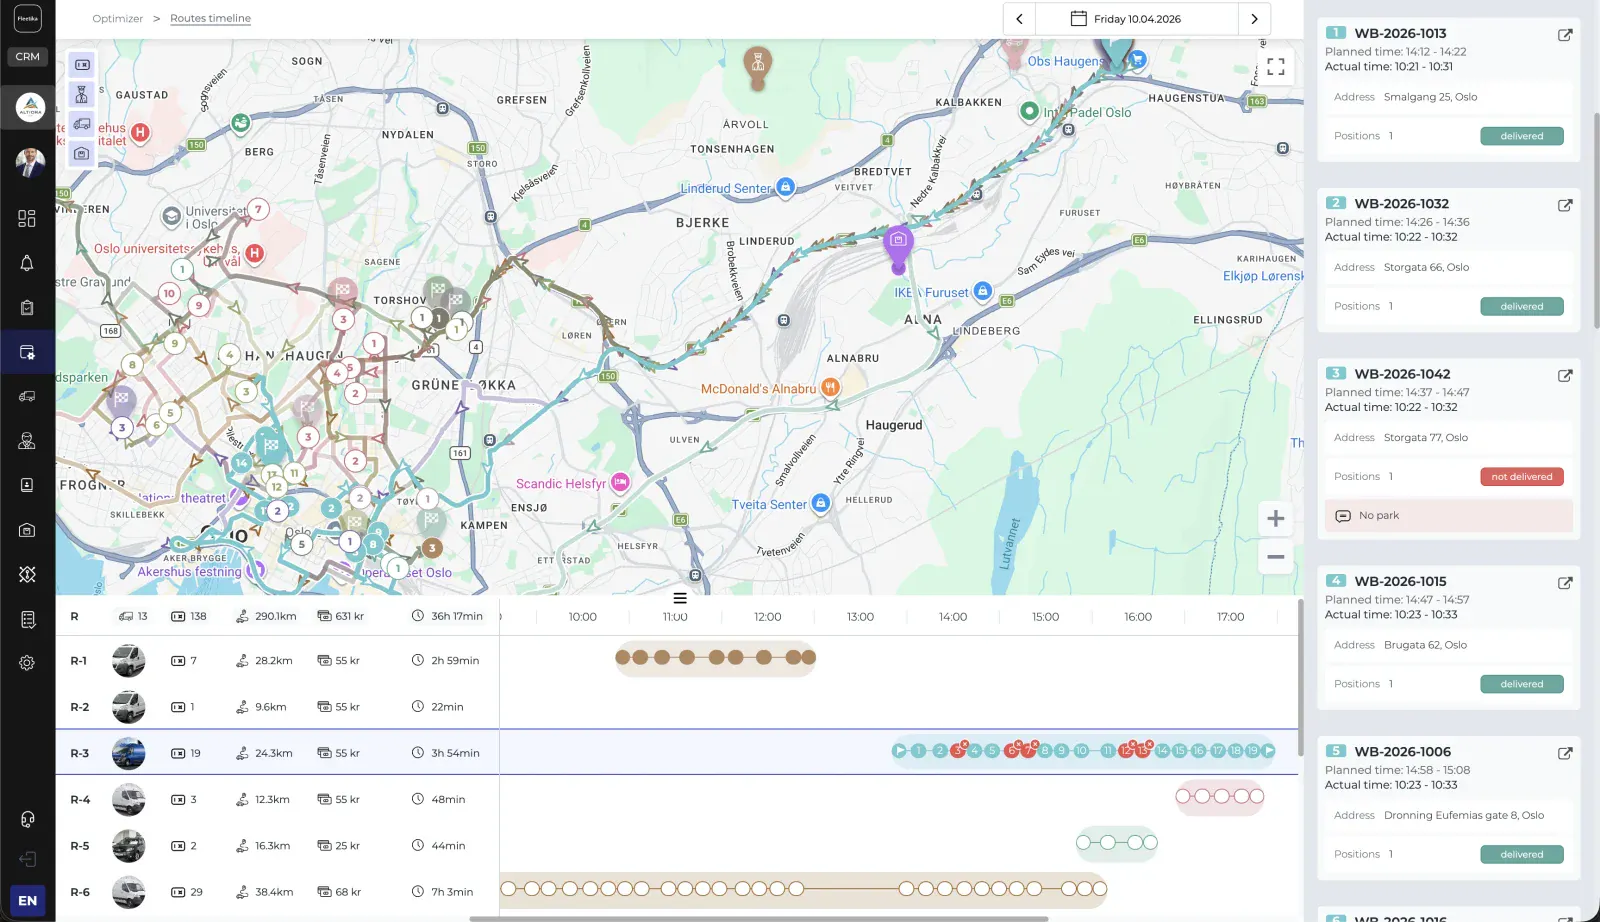Image resolution: width=1600 pixels, height=922 pixels.
Task: Open notifications bell in sidebar
Action: point(27,263)
